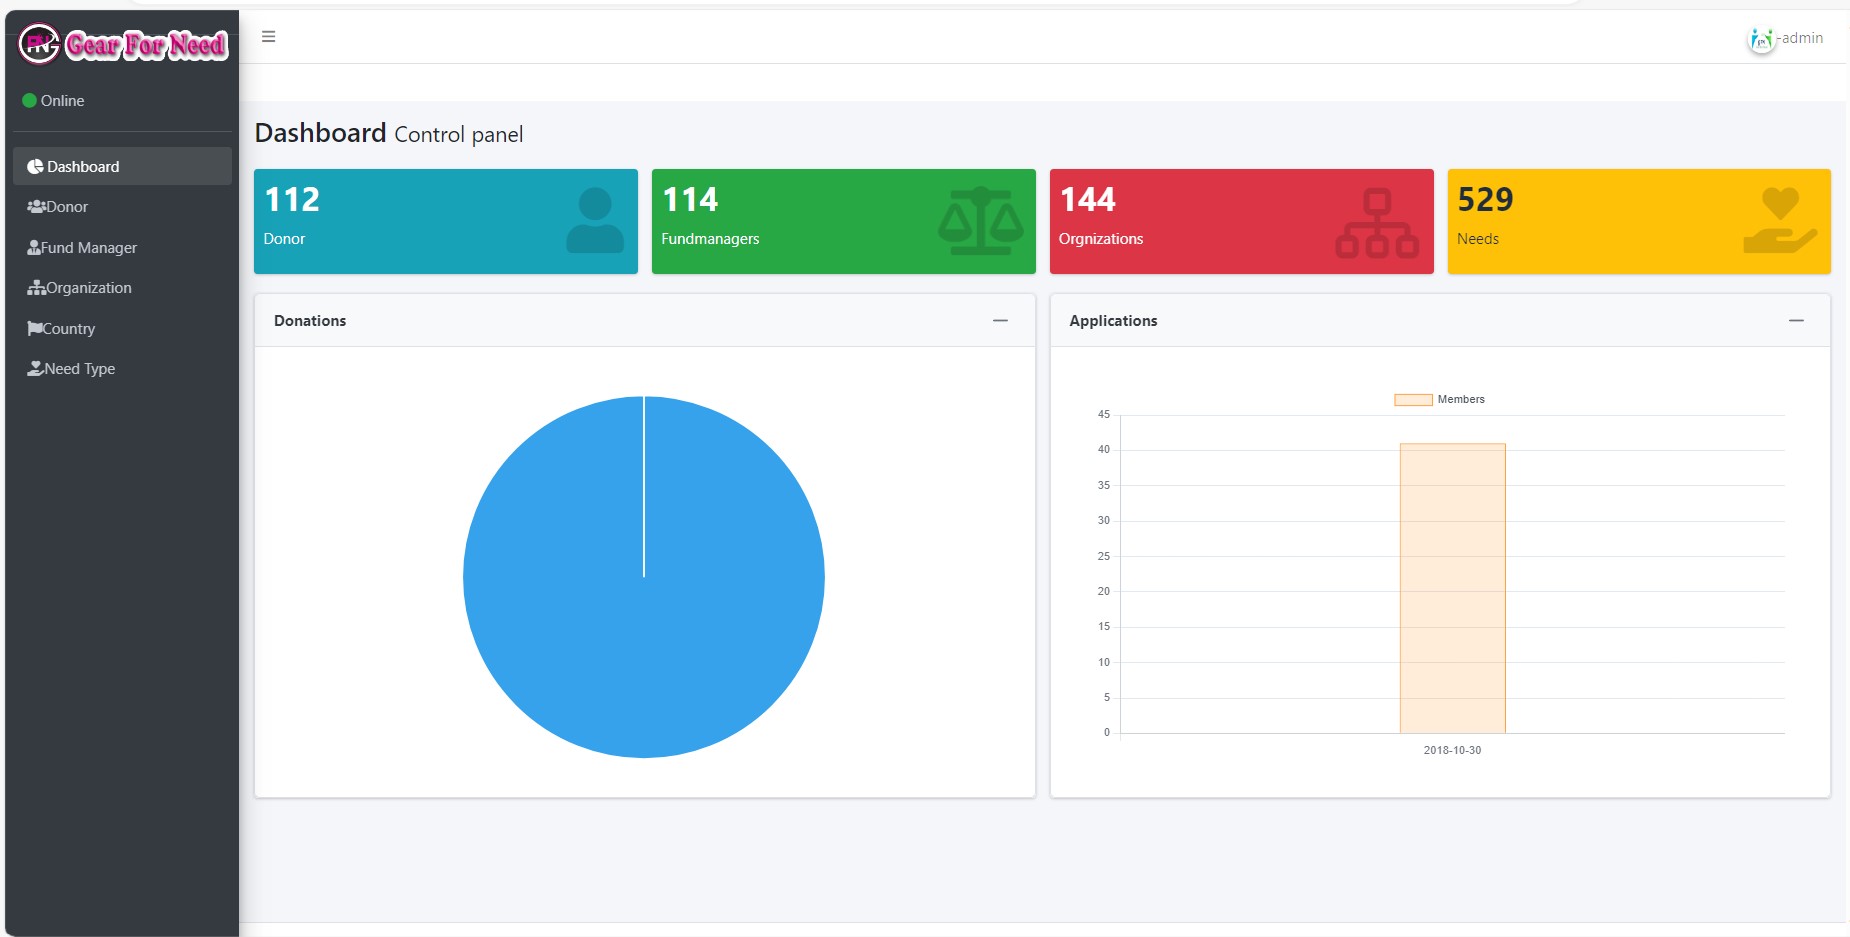1850x937 pixels.
Task: Click the Dashboard pie chart icon in sidebar
Action: pyautogui.click(x=35, y=167)
